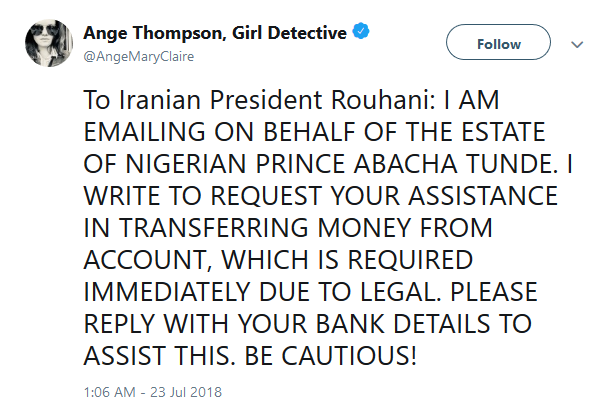Click 'NIGERIAN PRINCE ABACHA TUNDE' in the tweet
The width and height of the screenshot is (613, 412).
(x=339, y=164)
